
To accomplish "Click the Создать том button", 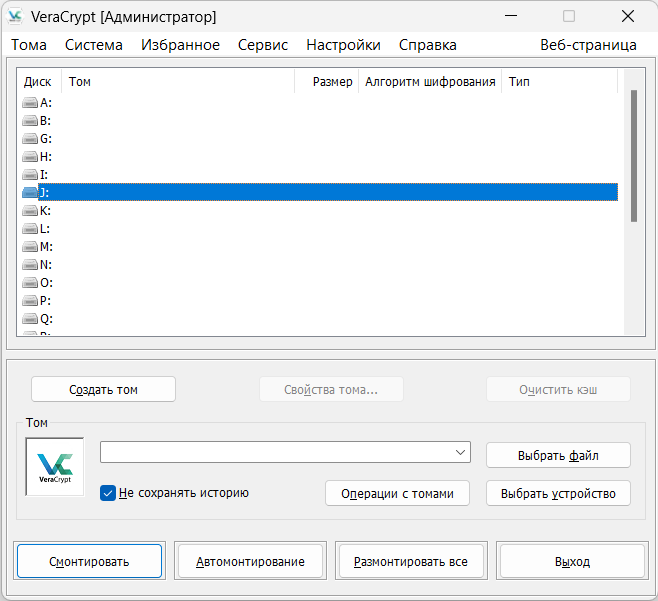I will click(103, 389).
